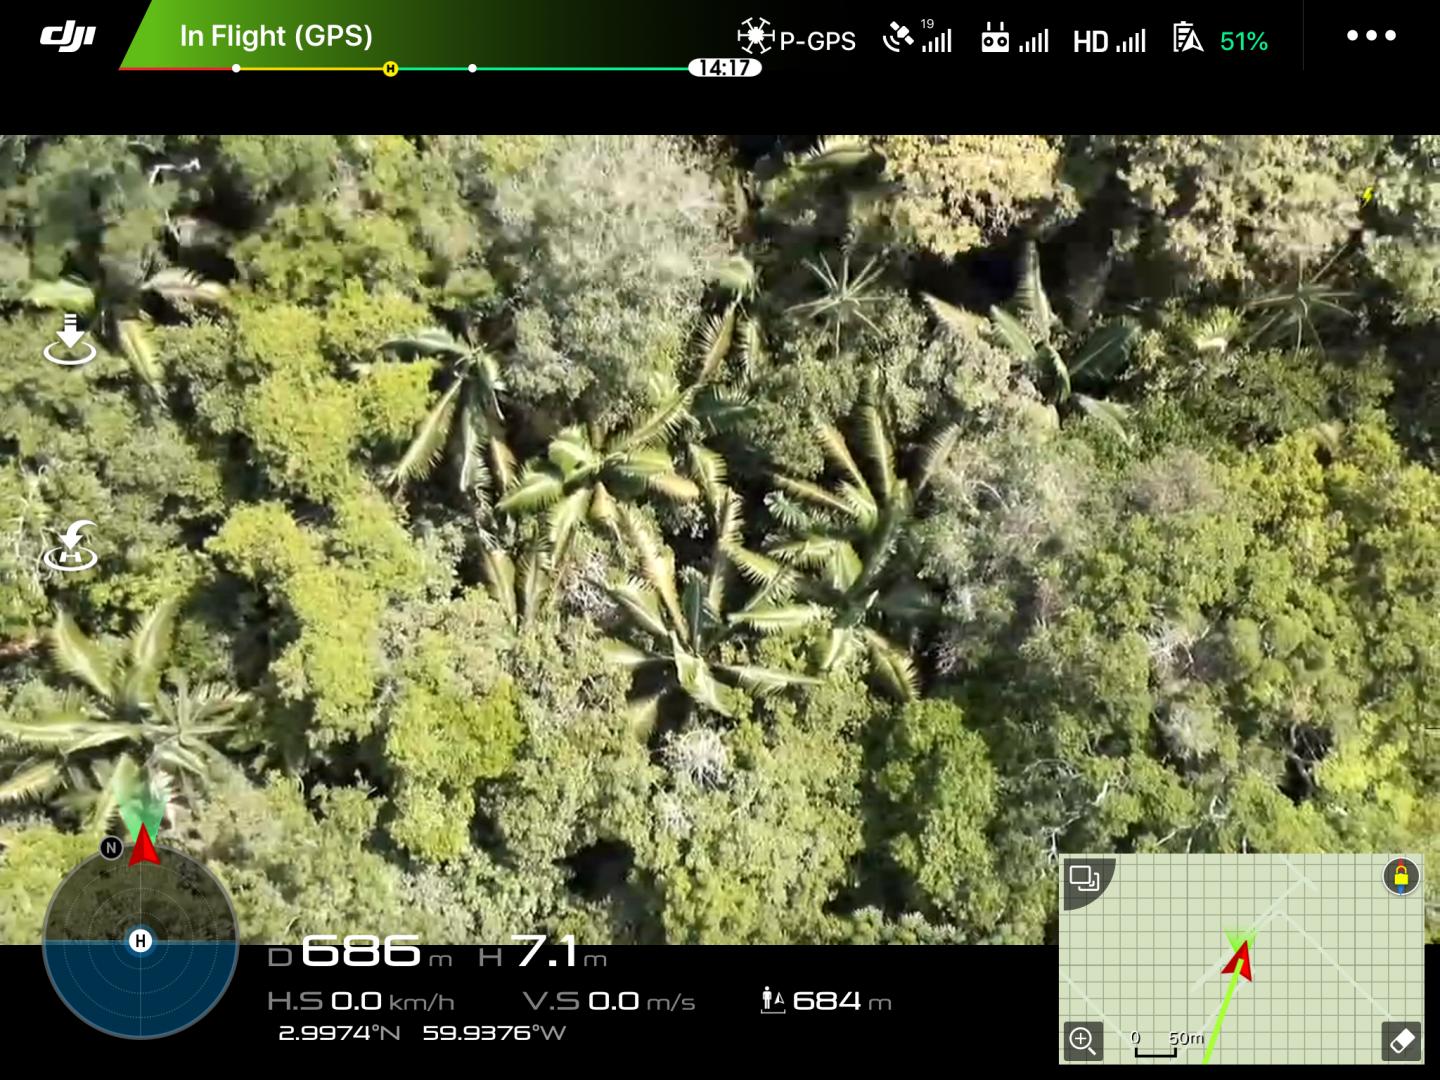The width and height of the screenshot is (1440, 1080).
Task: Open the remote controller signal indicator
Action: click(x=1015, y=40)
